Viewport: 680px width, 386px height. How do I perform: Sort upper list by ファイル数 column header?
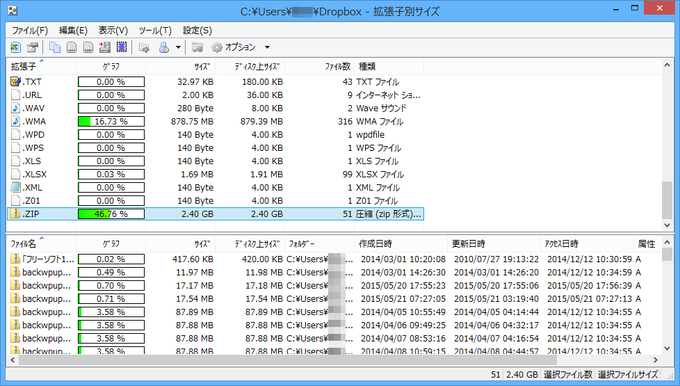pyautogui.click(x=320, y=66)
